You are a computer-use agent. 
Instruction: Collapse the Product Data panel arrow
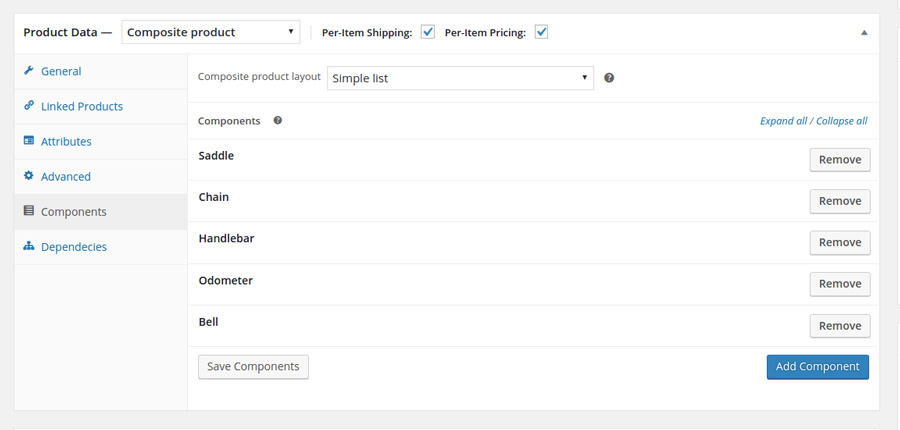tap(864, 33)
